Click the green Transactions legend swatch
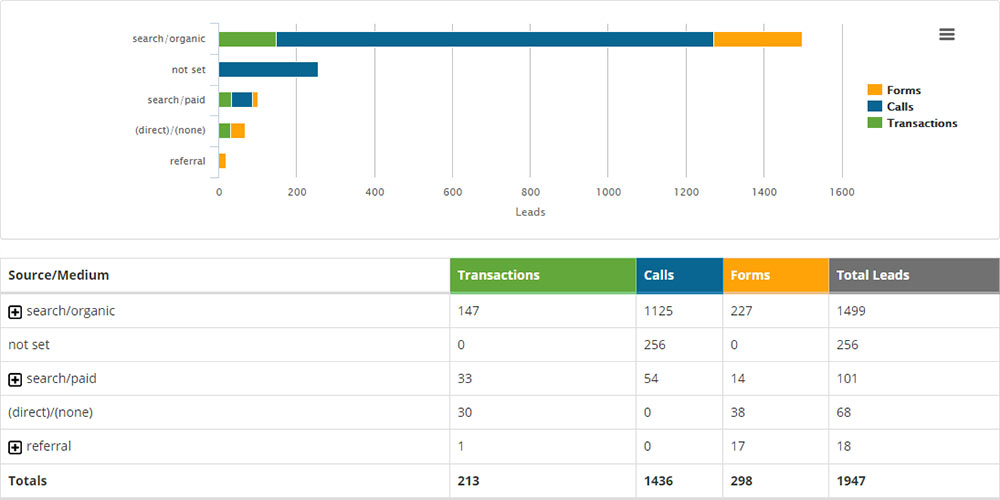 874,123
